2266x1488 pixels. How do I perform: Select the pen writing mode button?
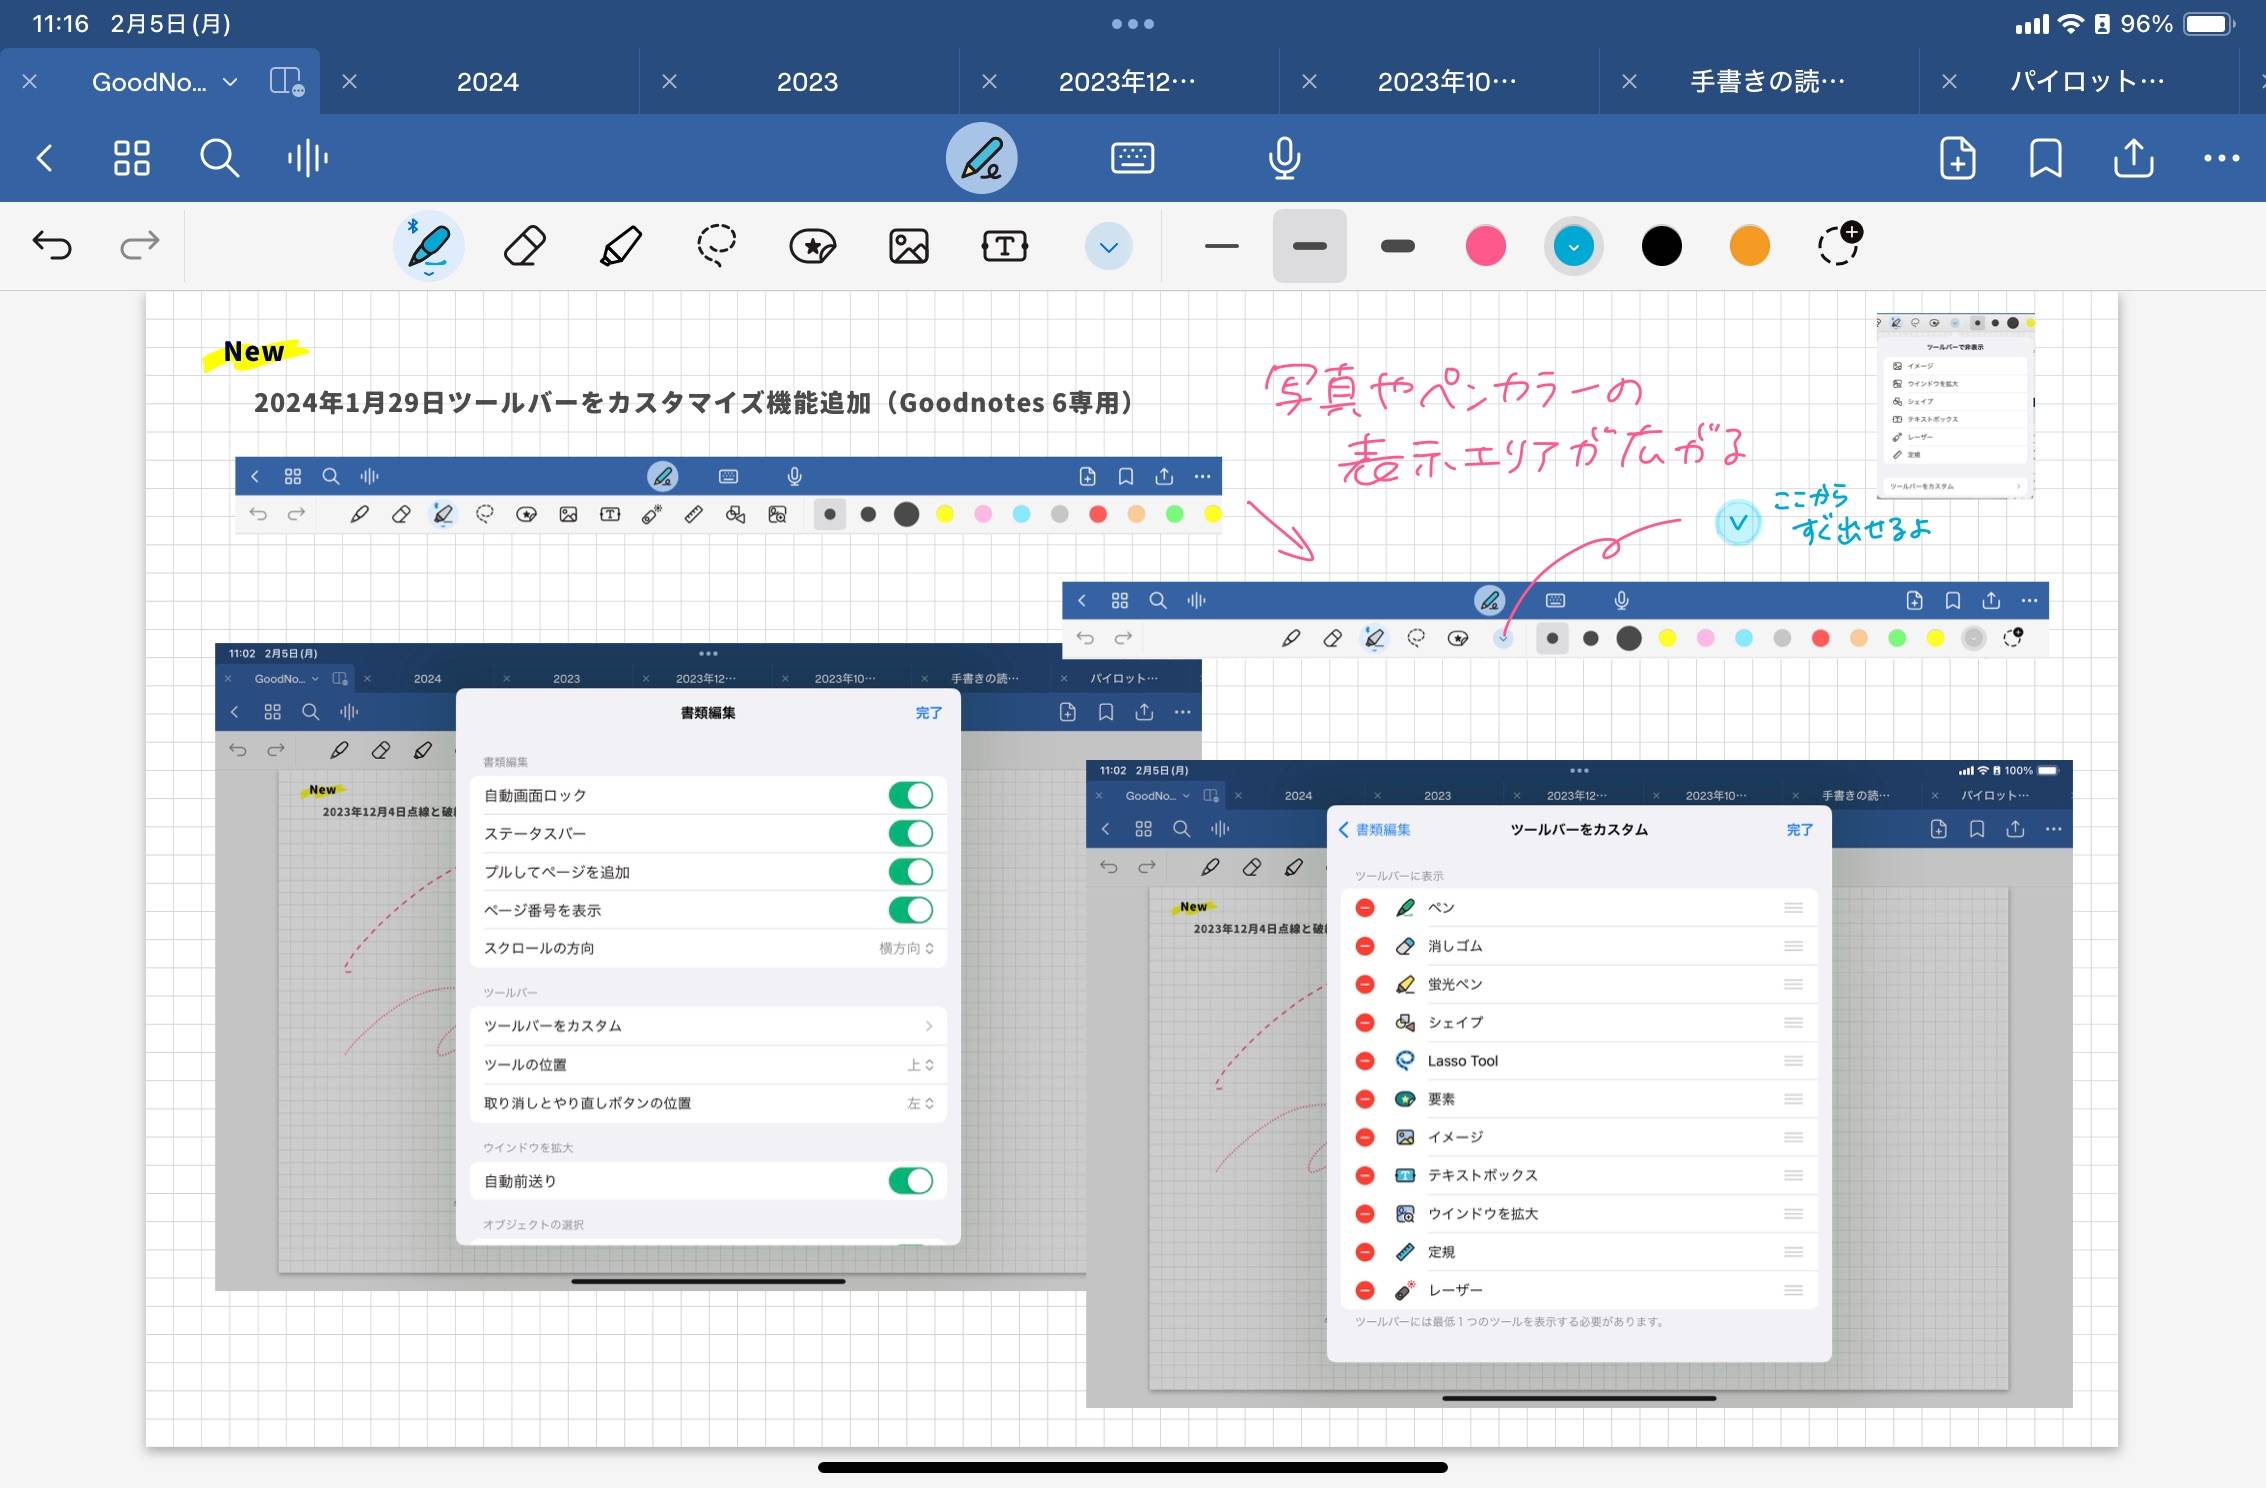(981, 158)
